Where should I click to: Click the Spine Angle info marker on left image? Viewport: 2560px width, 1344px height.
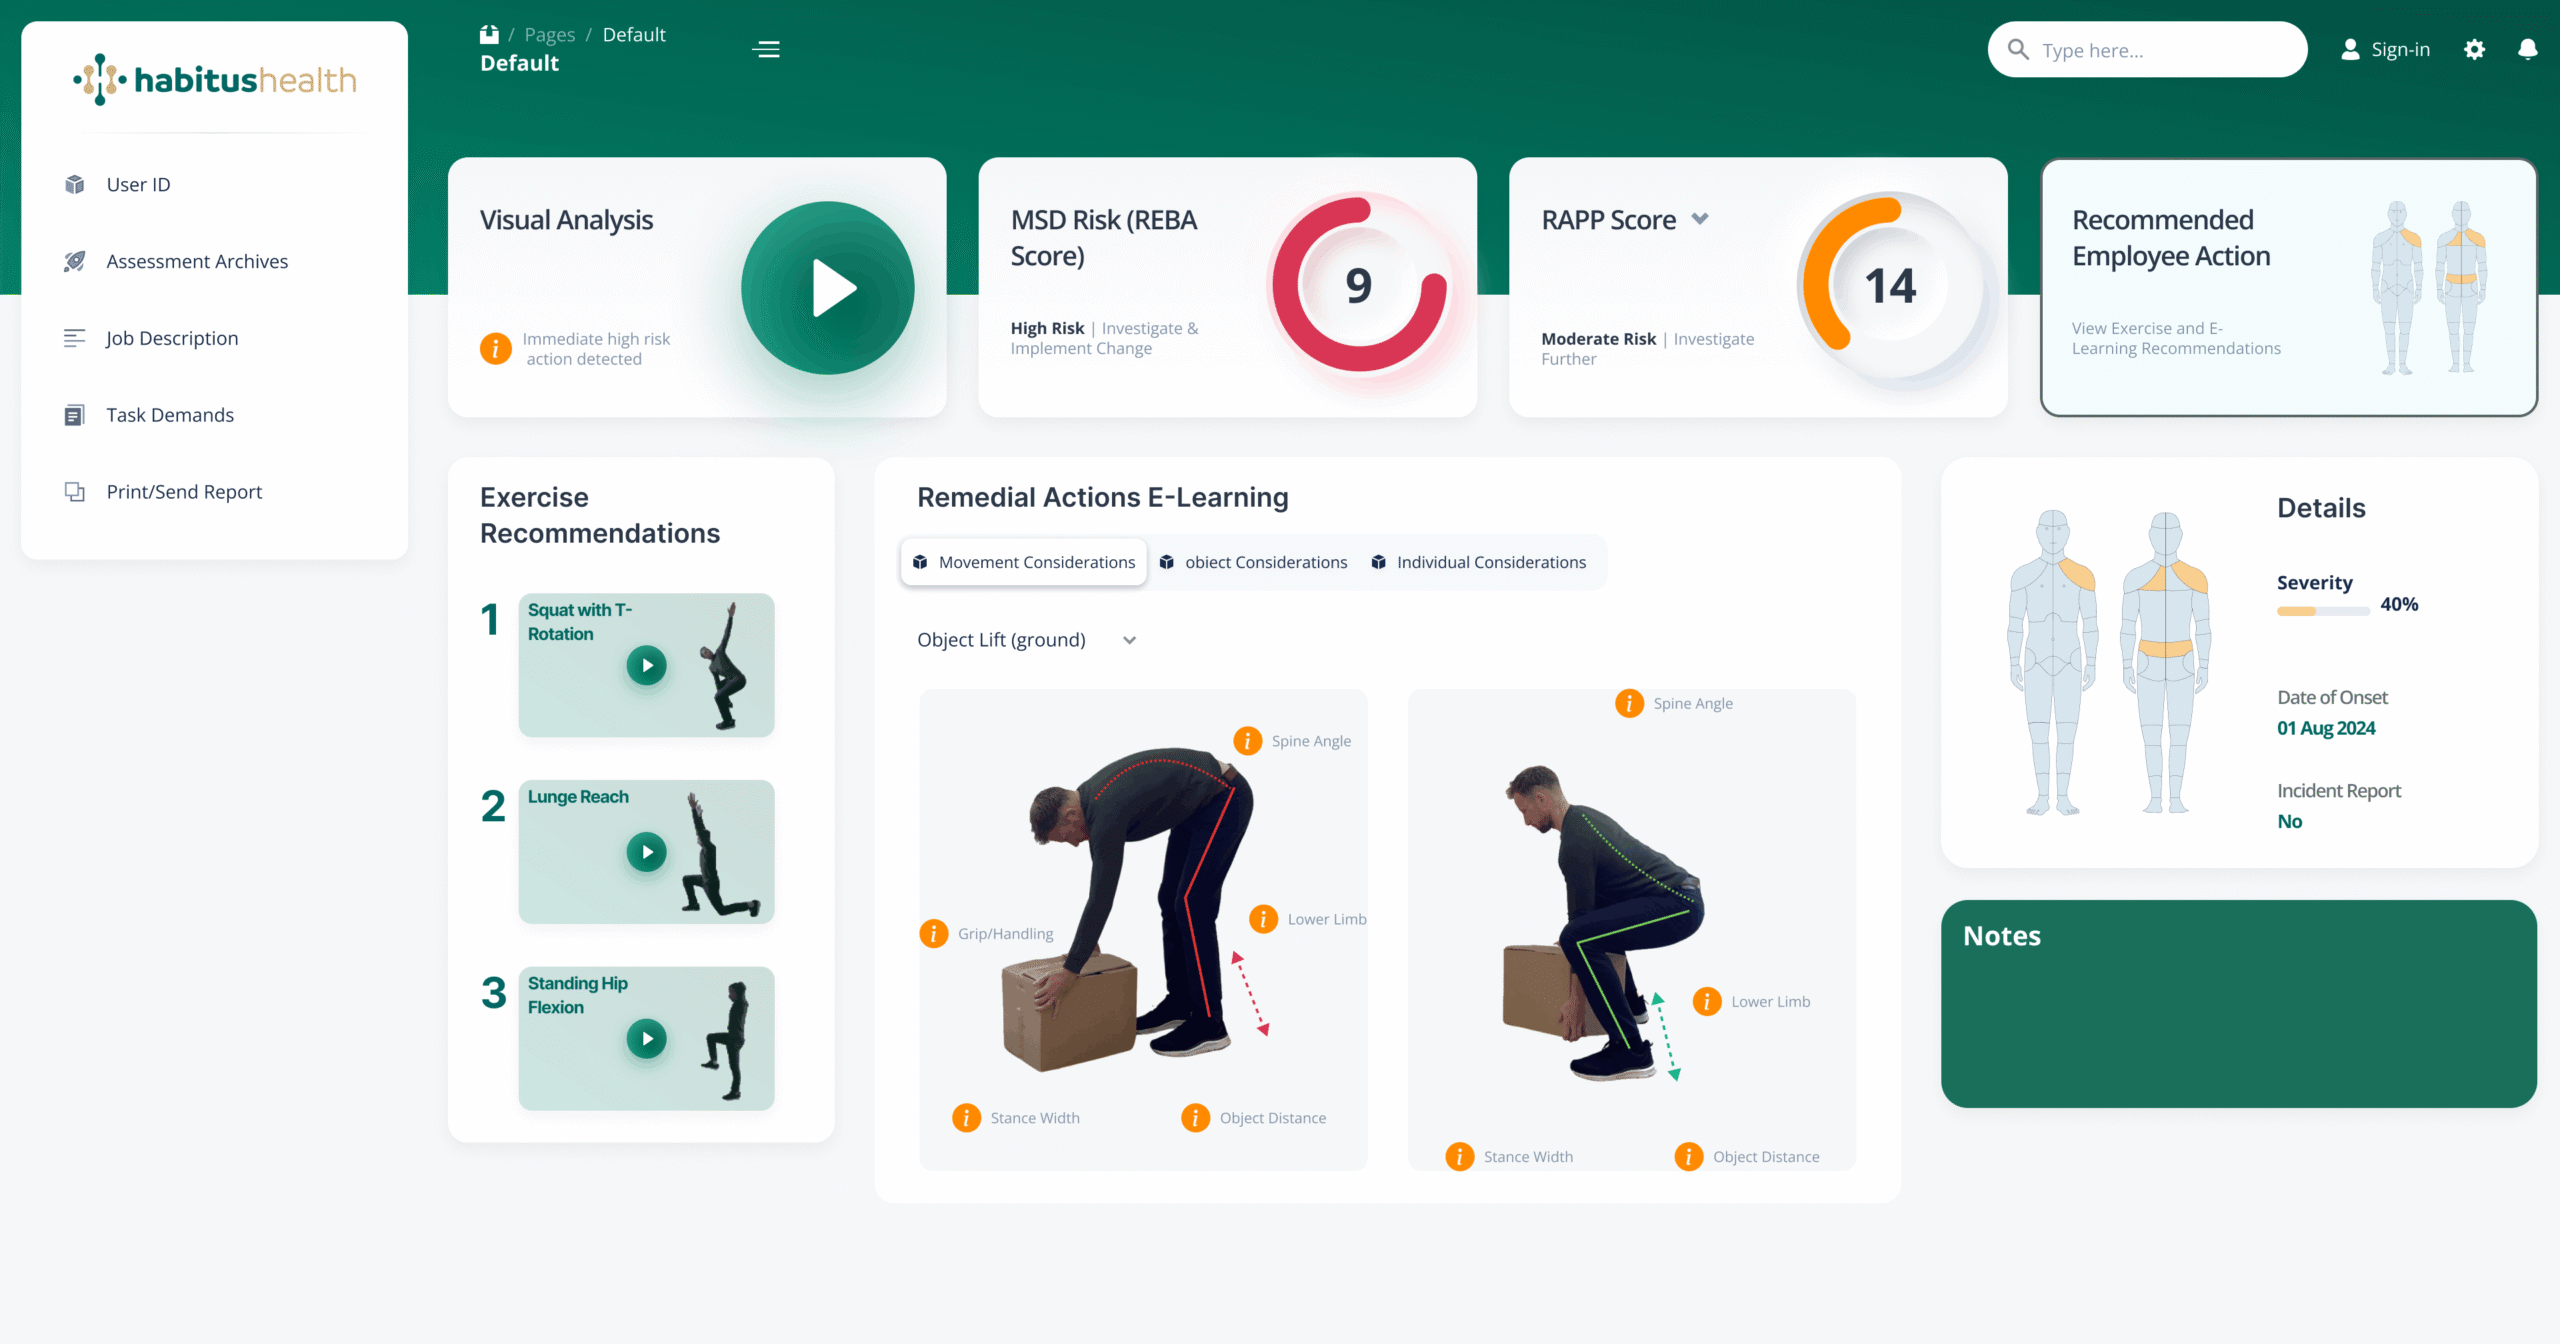click(1246, 741)
